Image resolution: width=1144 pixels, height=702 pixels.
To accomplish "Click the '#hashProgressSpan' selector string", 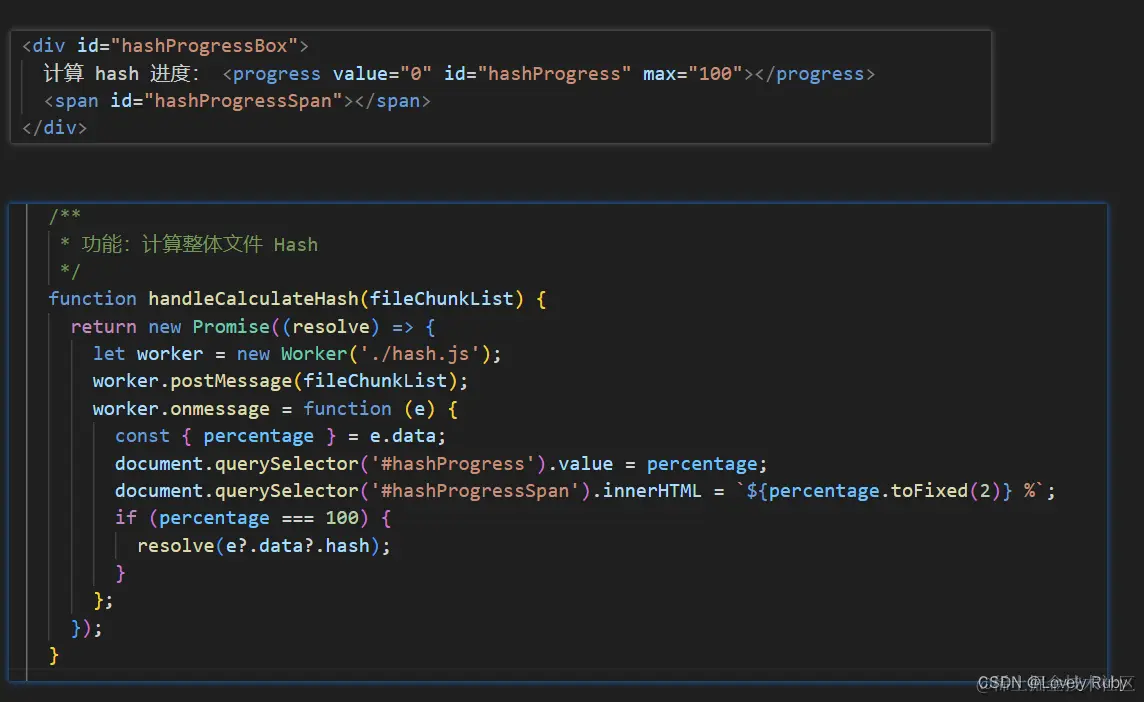I will coord(475,491).
